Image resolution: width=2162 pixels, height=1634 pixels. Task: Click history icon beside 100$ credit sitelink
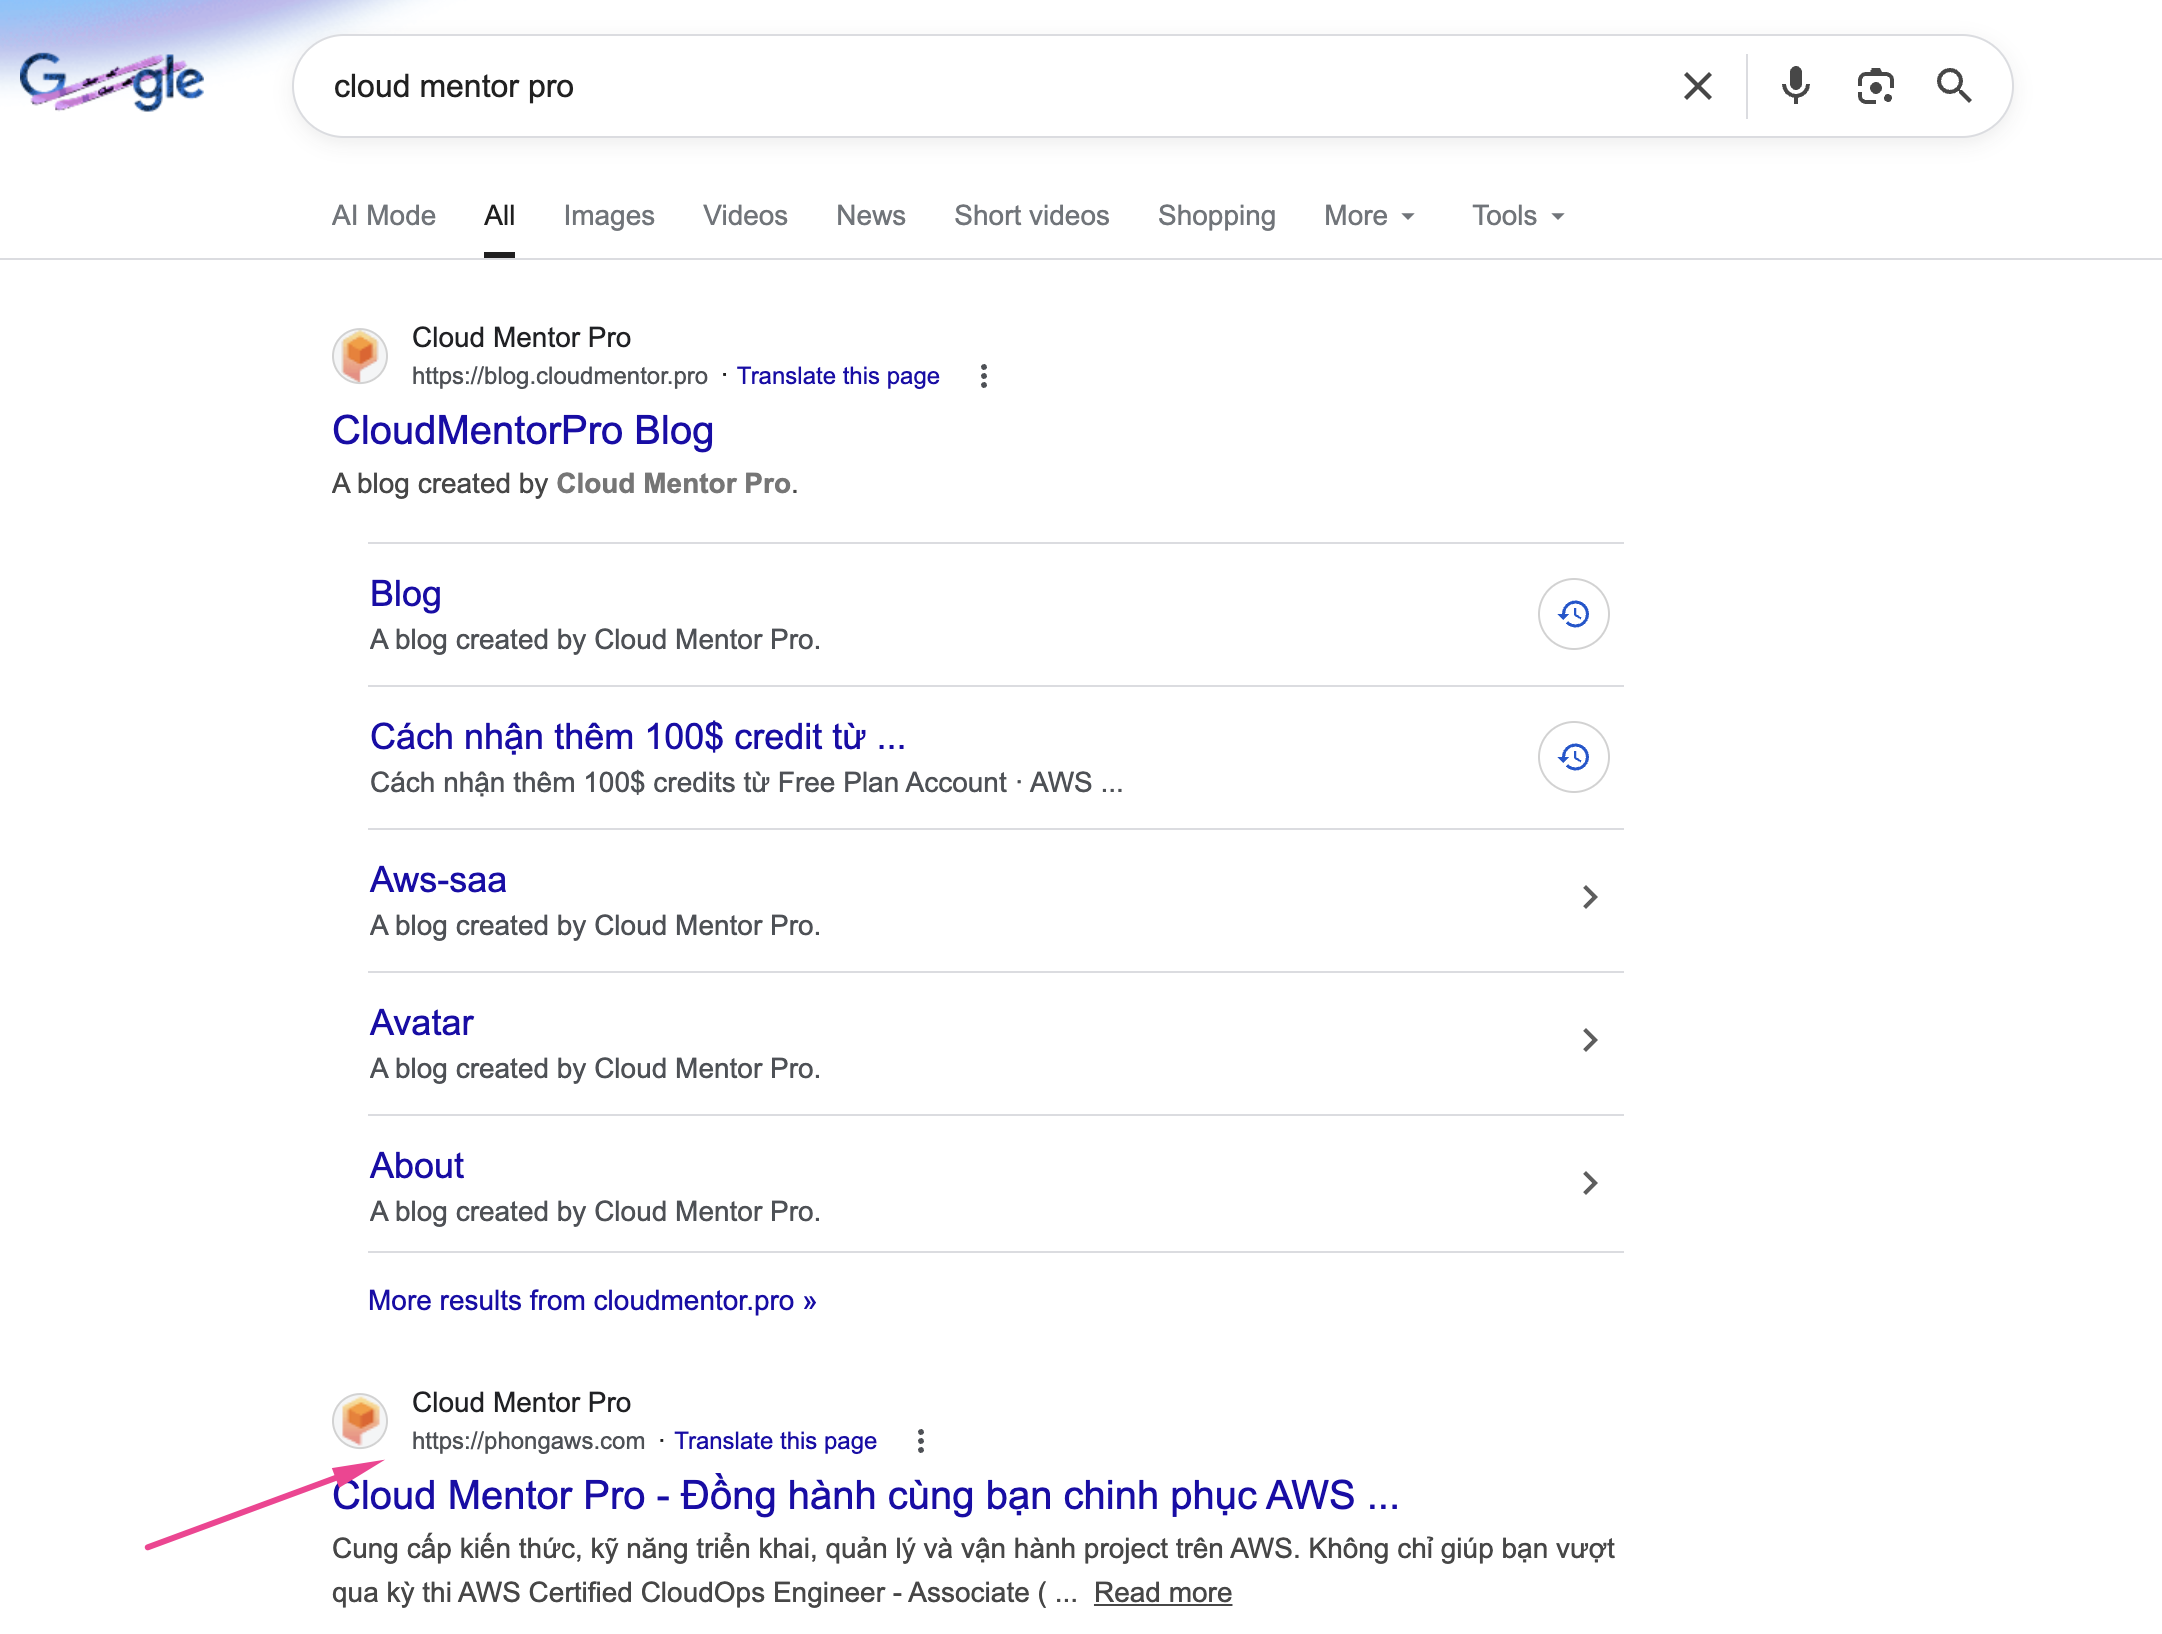click(x=1573, y=757)
